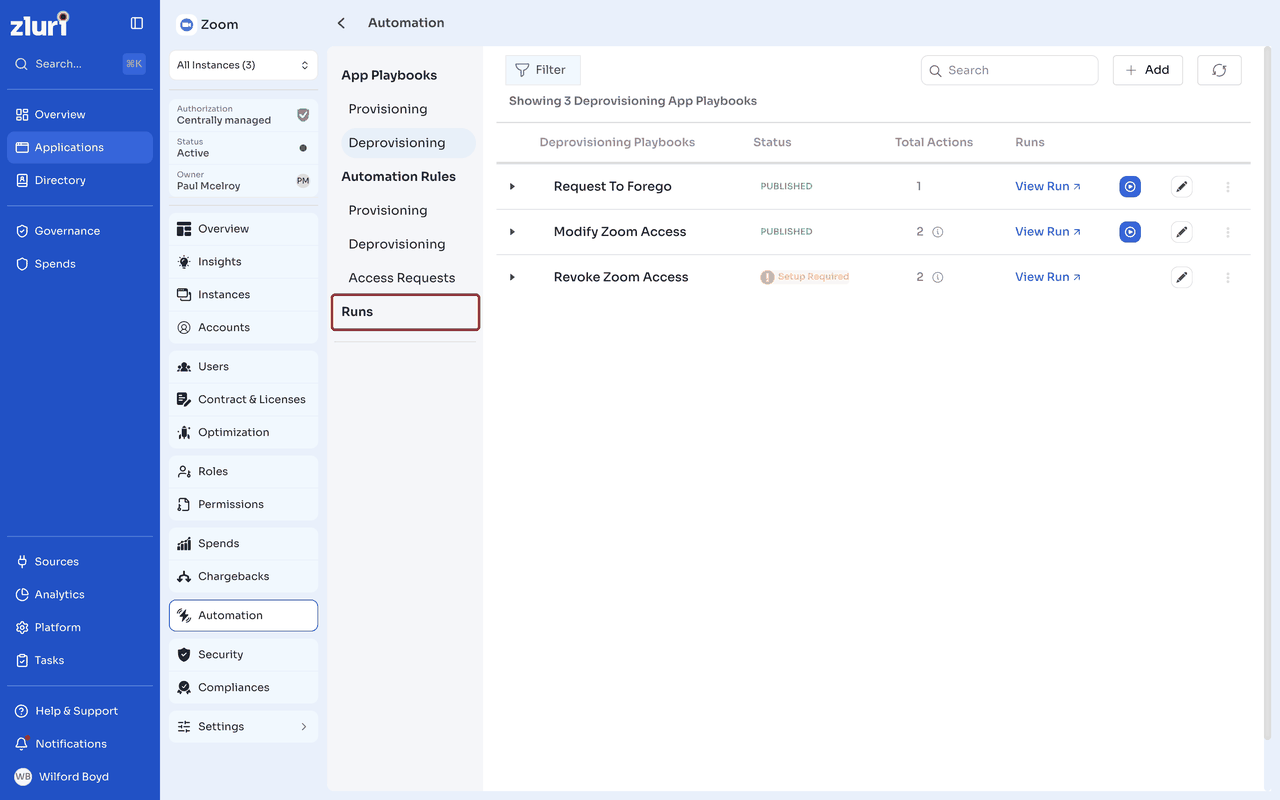Run the Request To Forego playbook
Screen dimensions: 1280x800
pyautogui.click(x=1130, y=186)
